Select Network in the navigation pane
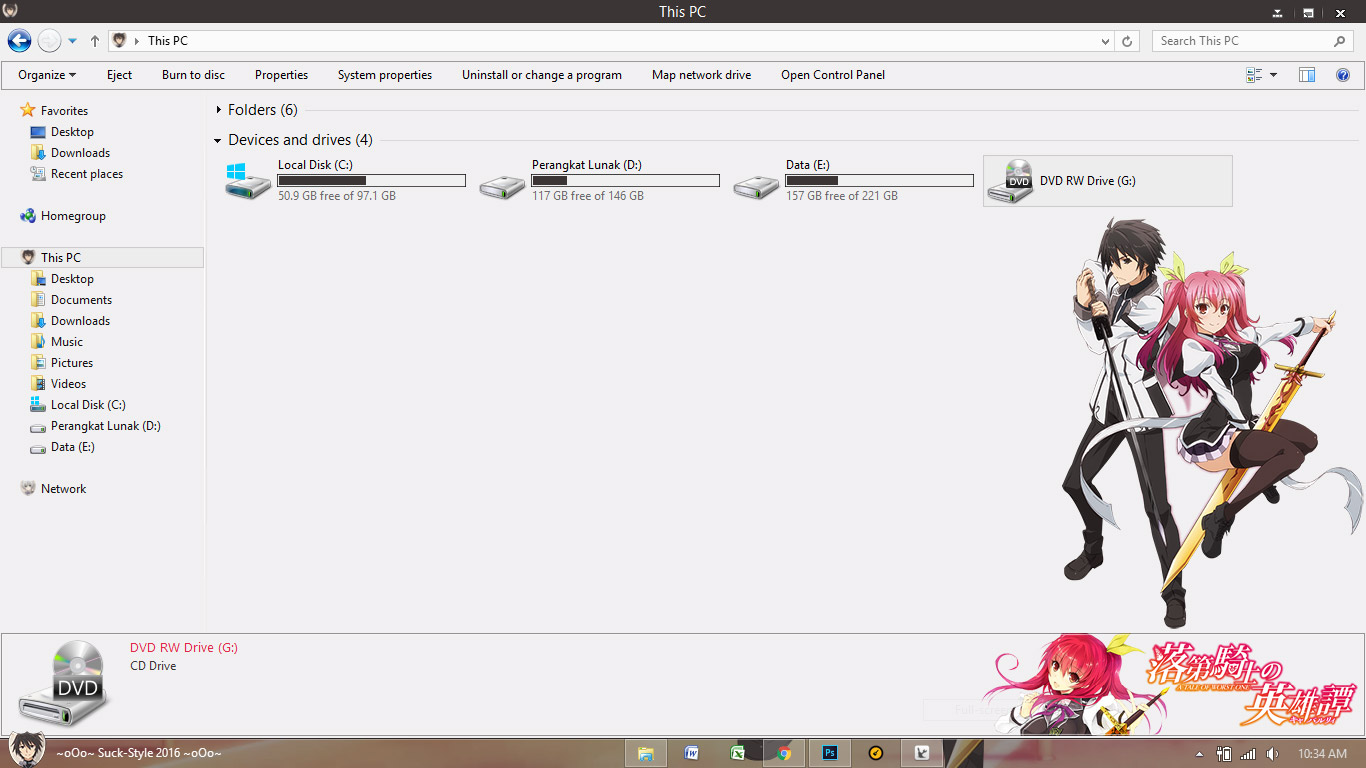The height and width of the screenshot is (768, 1366). click(63, 489)
